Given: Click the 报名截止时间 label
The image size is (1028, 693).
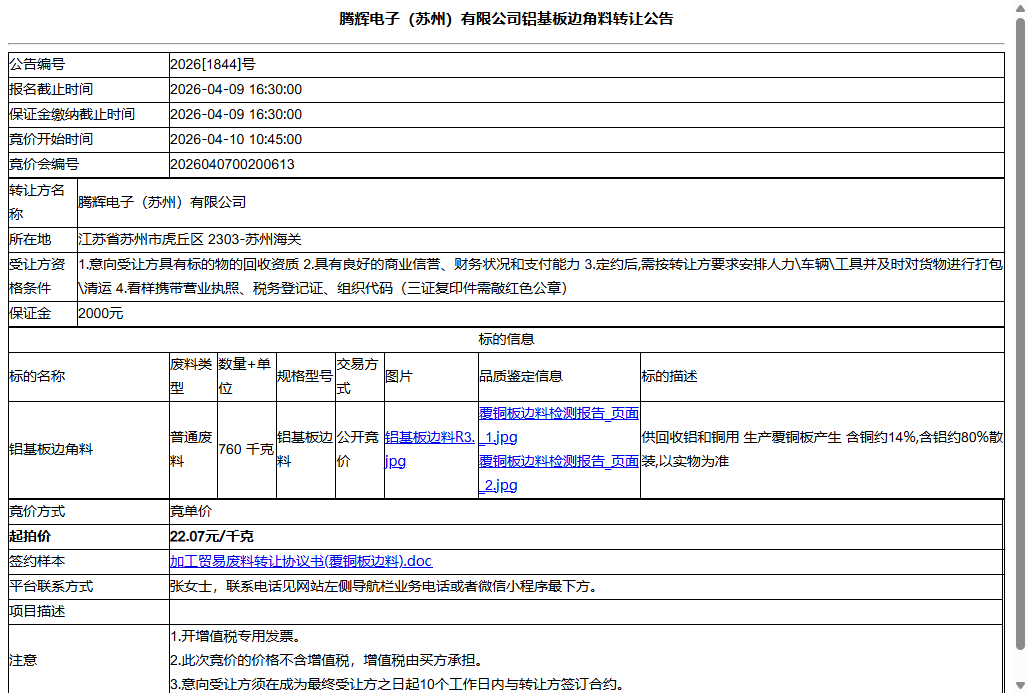Looking at the screenshot, I should point(50,89).
